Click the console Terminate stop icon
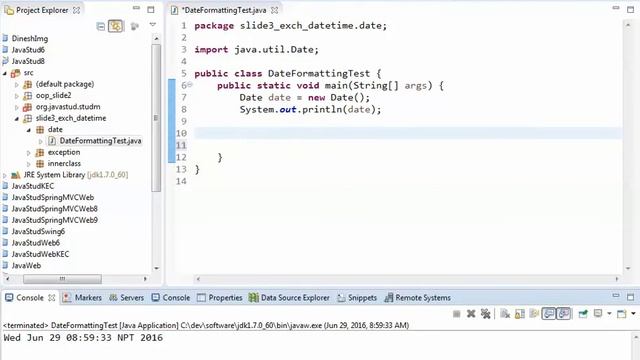This screenshot has width=640, height=360. pos(457,314)
